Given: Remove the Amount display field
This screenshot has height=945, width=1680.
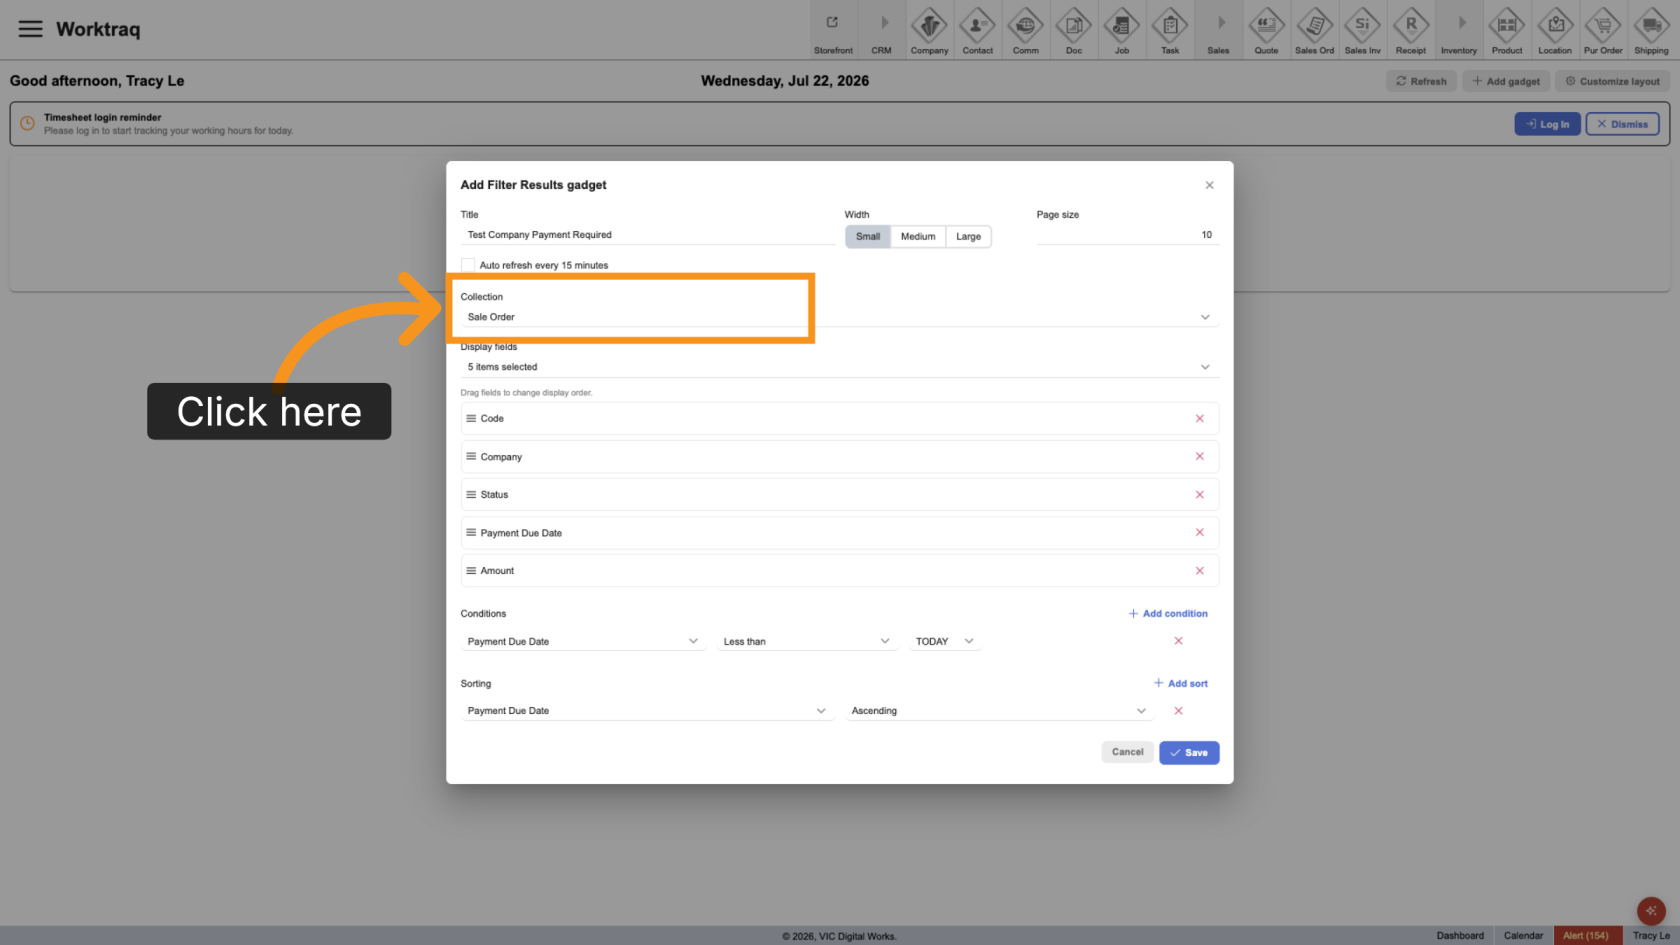Looking at the screenshot, I should 1199,571.
